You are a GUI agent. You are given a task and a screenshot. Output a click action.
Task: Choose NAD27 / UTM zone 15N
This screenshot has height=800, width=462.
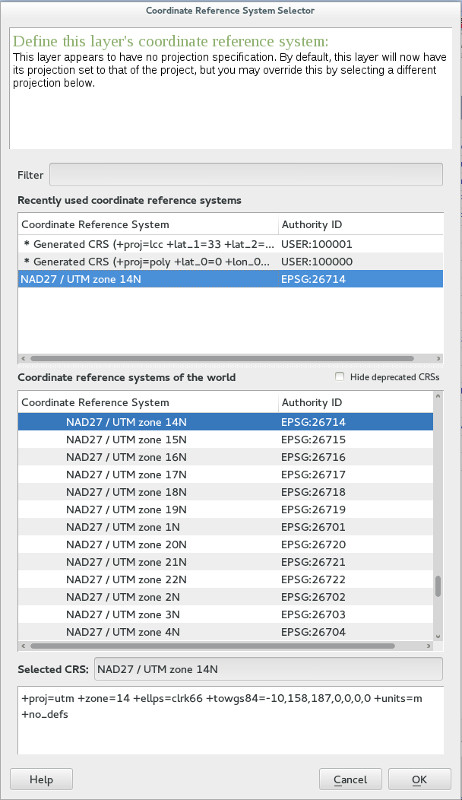point(225,440)
